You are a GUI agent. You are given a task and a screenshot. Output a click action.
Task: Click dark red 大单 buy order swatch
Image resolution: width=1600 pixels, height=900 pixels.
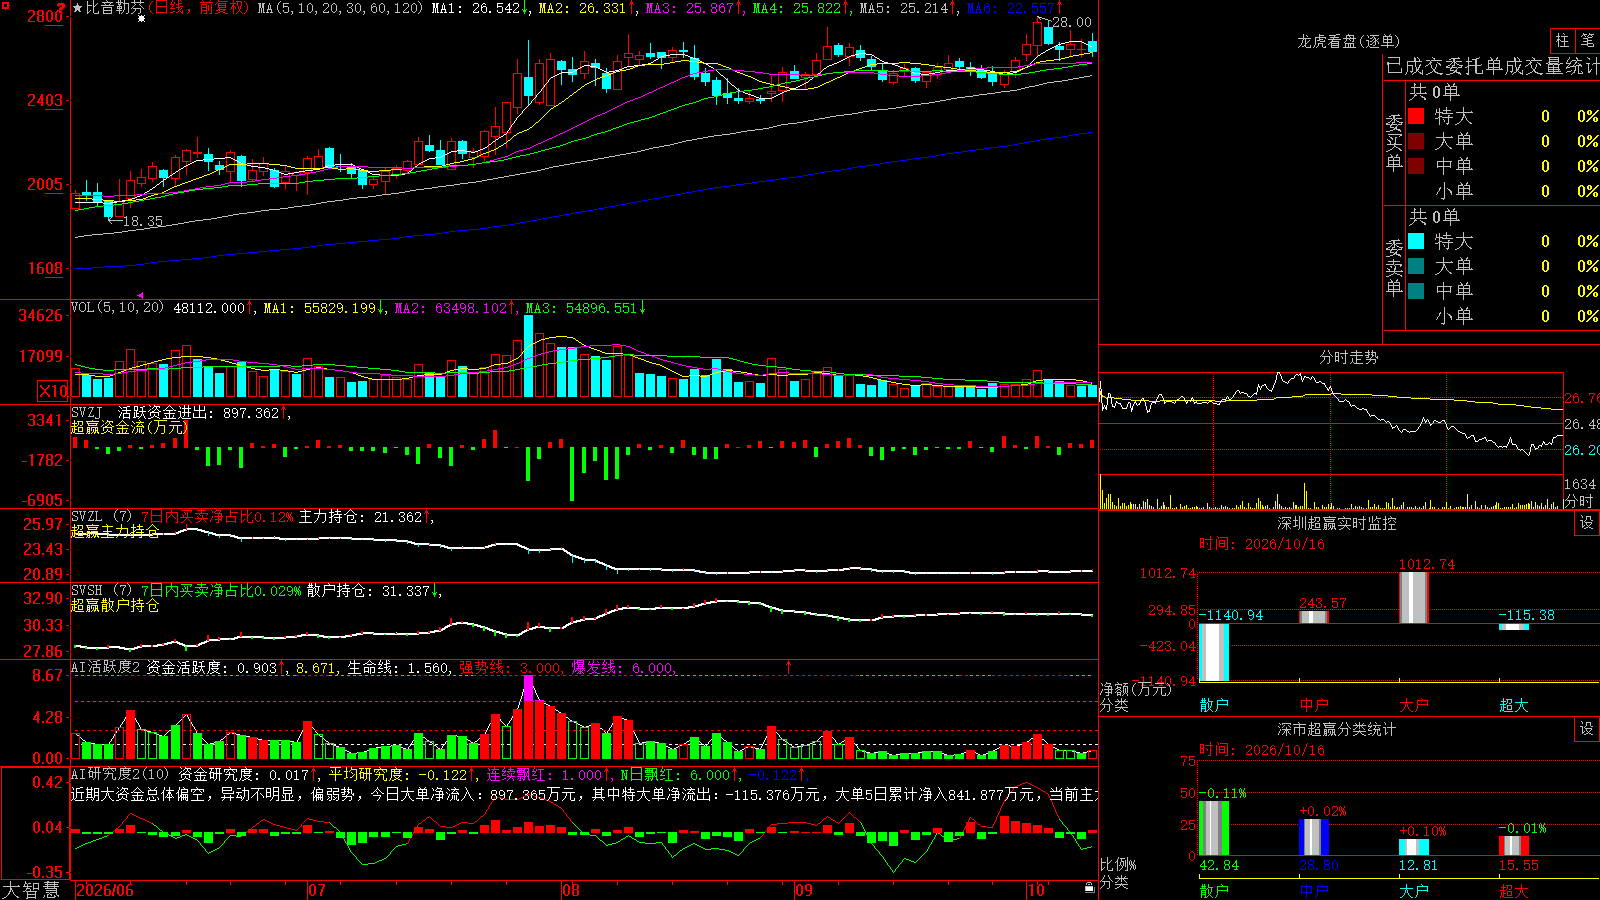1416,141
